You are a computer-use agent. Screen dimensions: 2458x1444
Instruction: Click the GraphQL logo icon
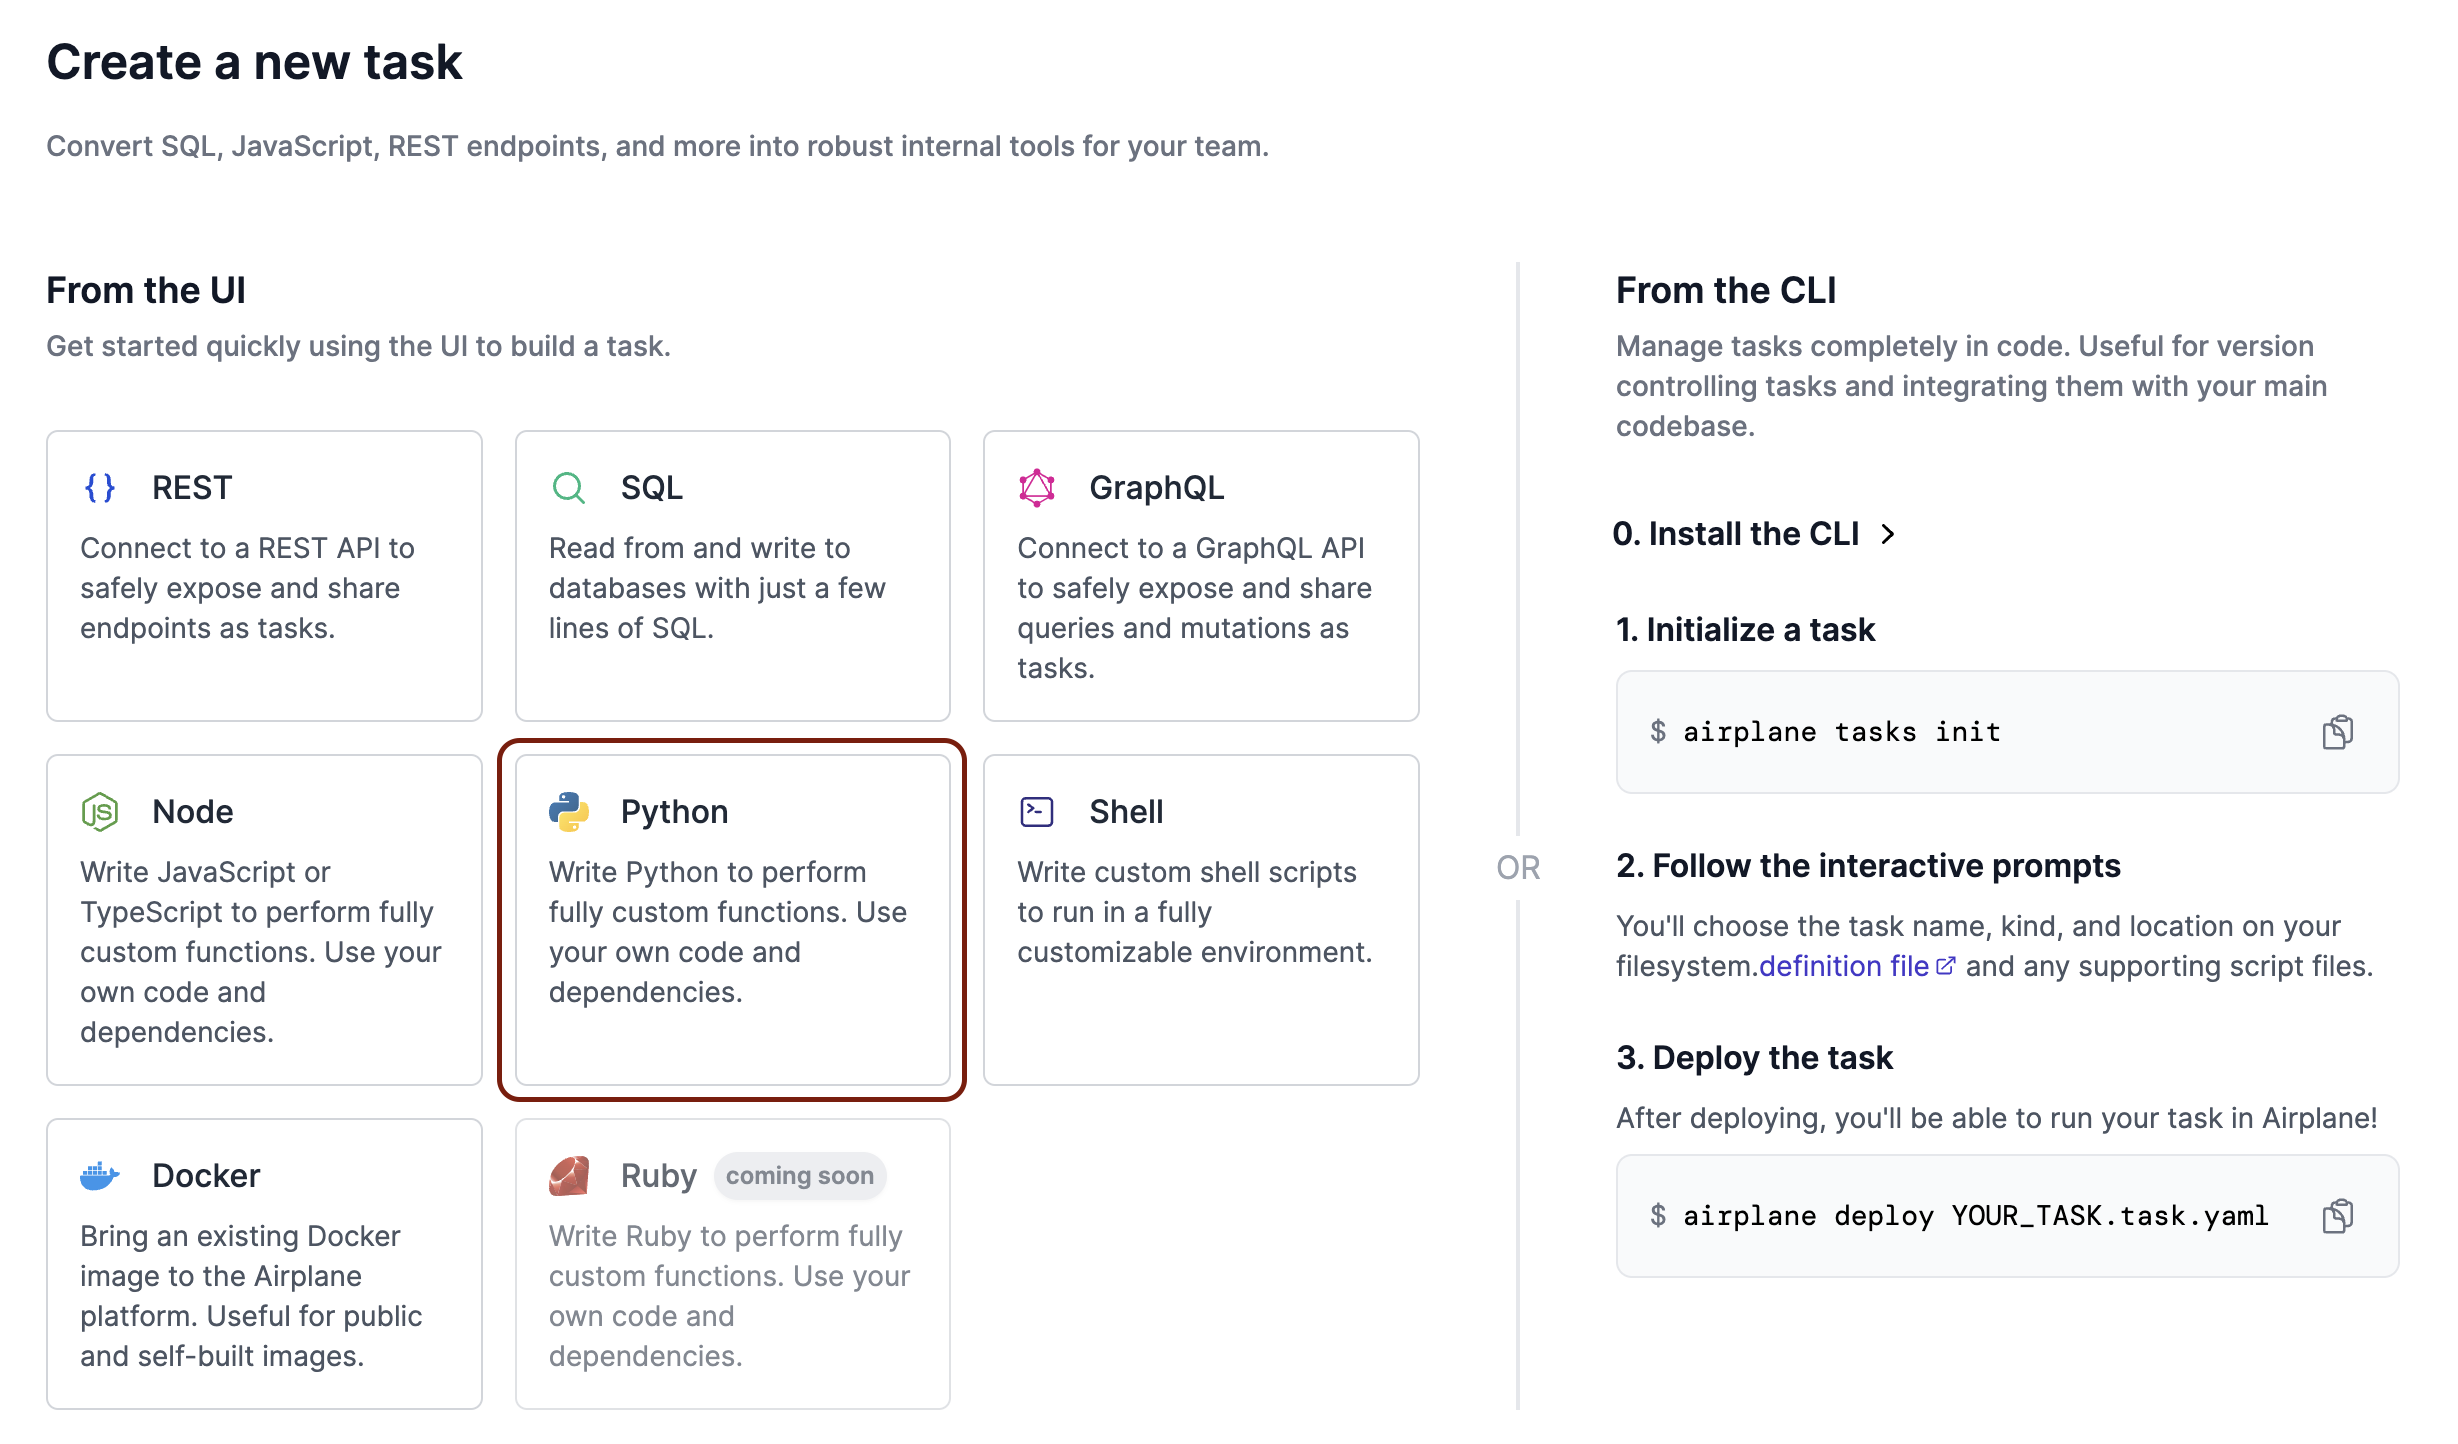tap(1037, 488)
